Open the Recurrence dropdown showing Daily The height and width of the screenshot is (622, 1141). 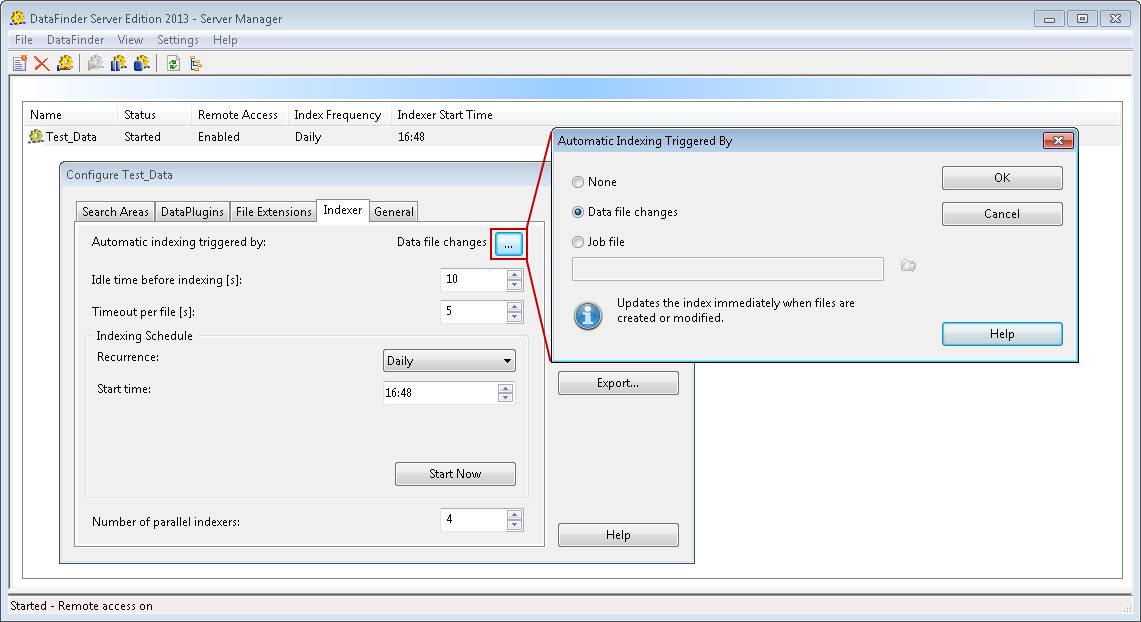coord(449,361)
